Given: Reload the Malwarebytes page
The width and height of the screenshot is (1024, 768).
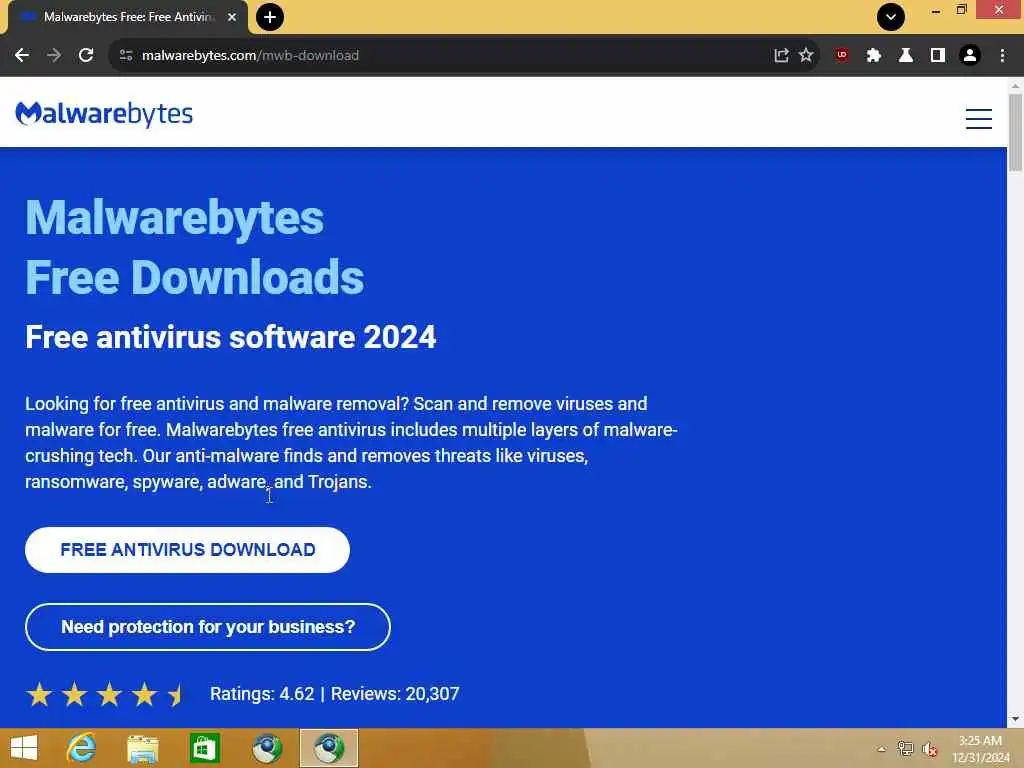Looking at the screenshot, I should tap(86, 56).
